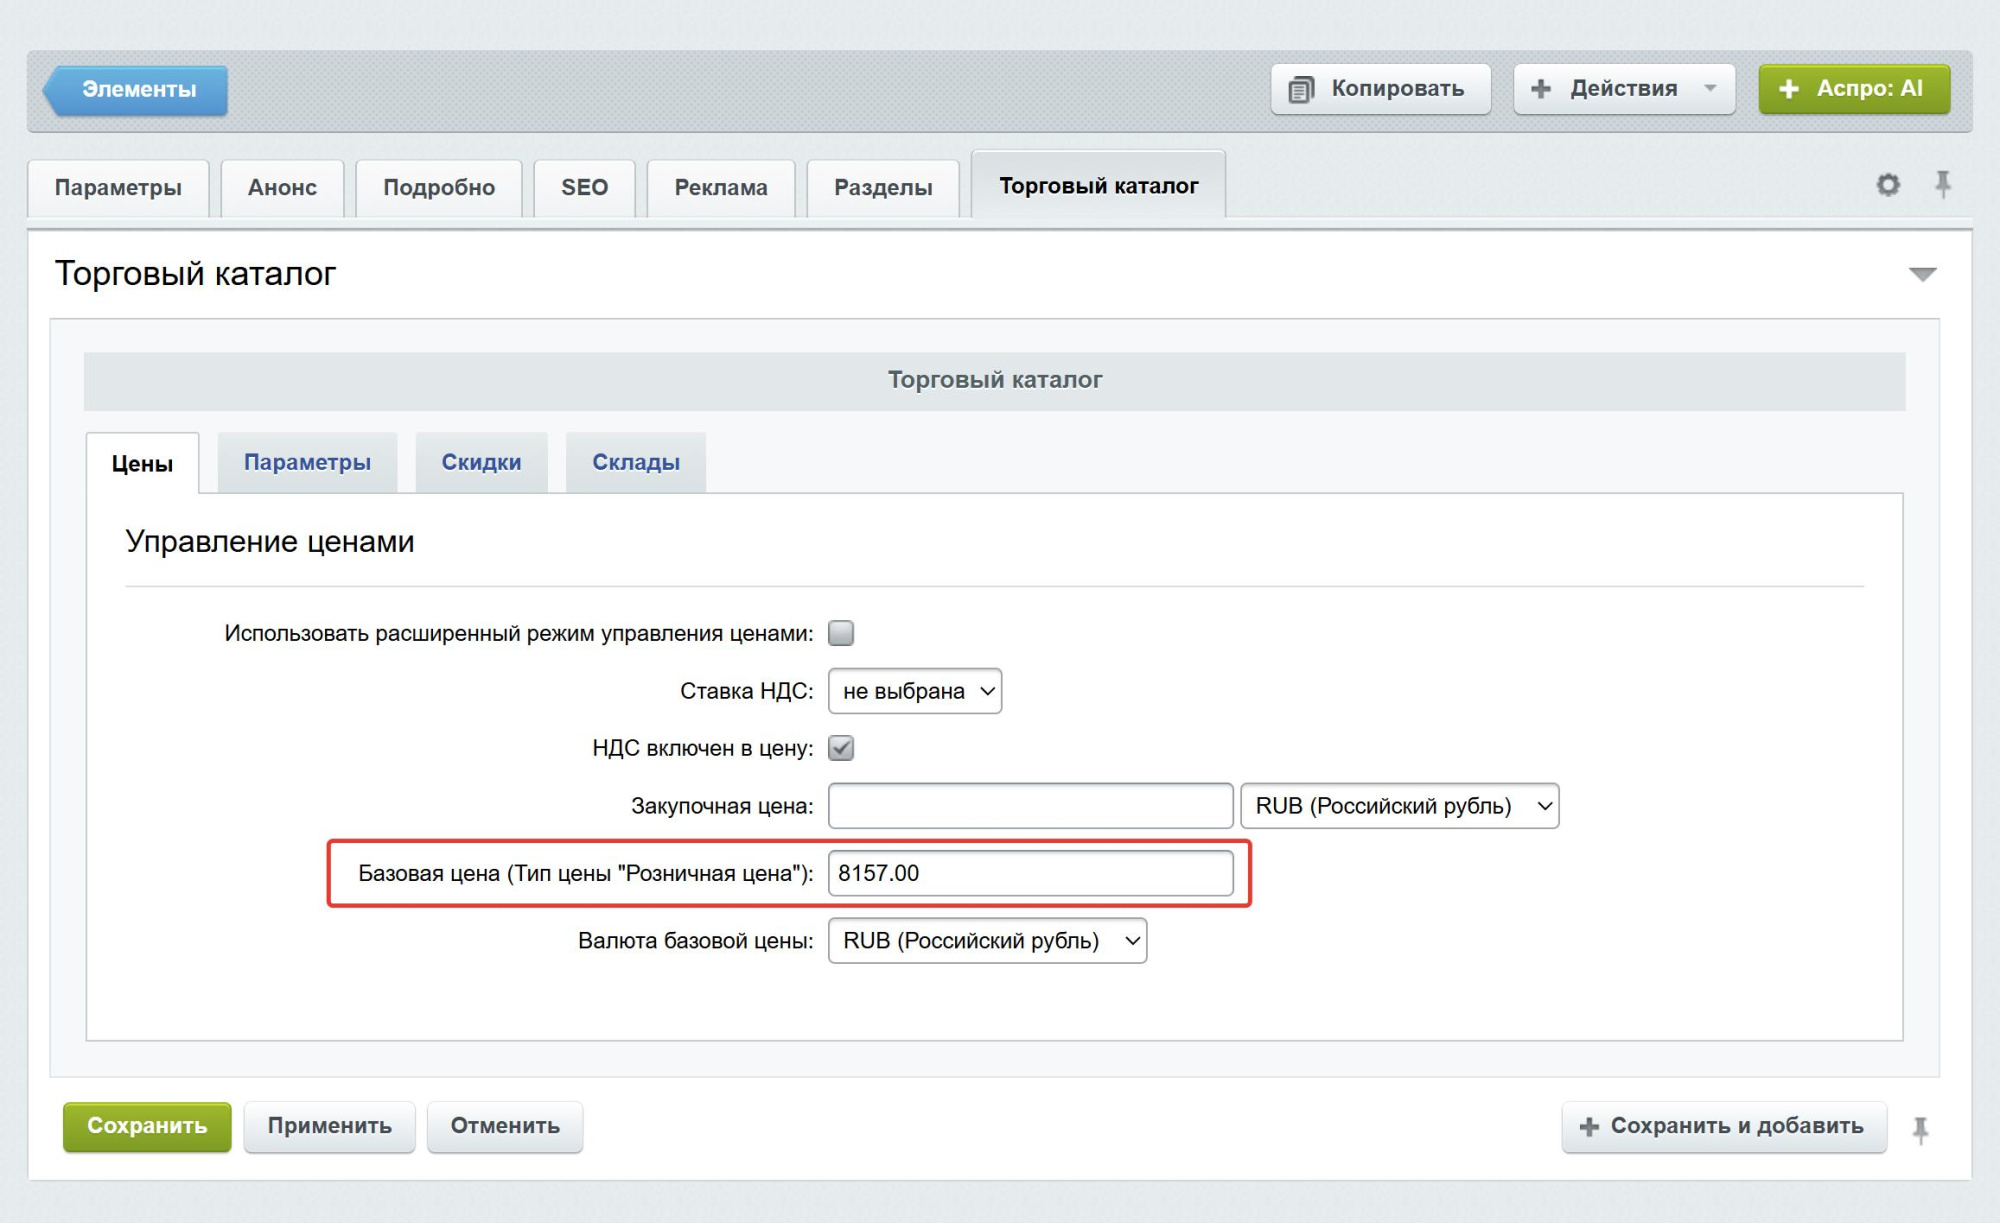Click the green Сохранить button
This screenshot has width=2000, height=1223.
point(147,1126)
